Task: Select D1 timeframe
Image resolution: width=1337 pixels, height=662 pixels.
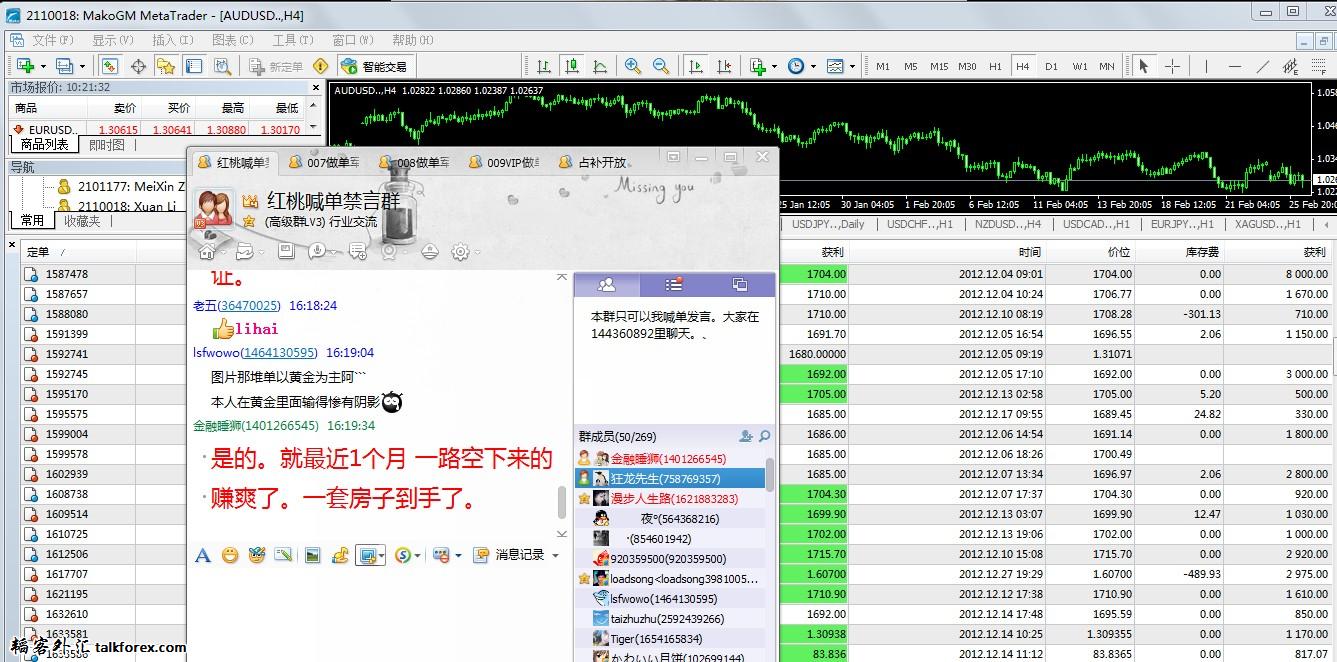Action: point(1051,66)
